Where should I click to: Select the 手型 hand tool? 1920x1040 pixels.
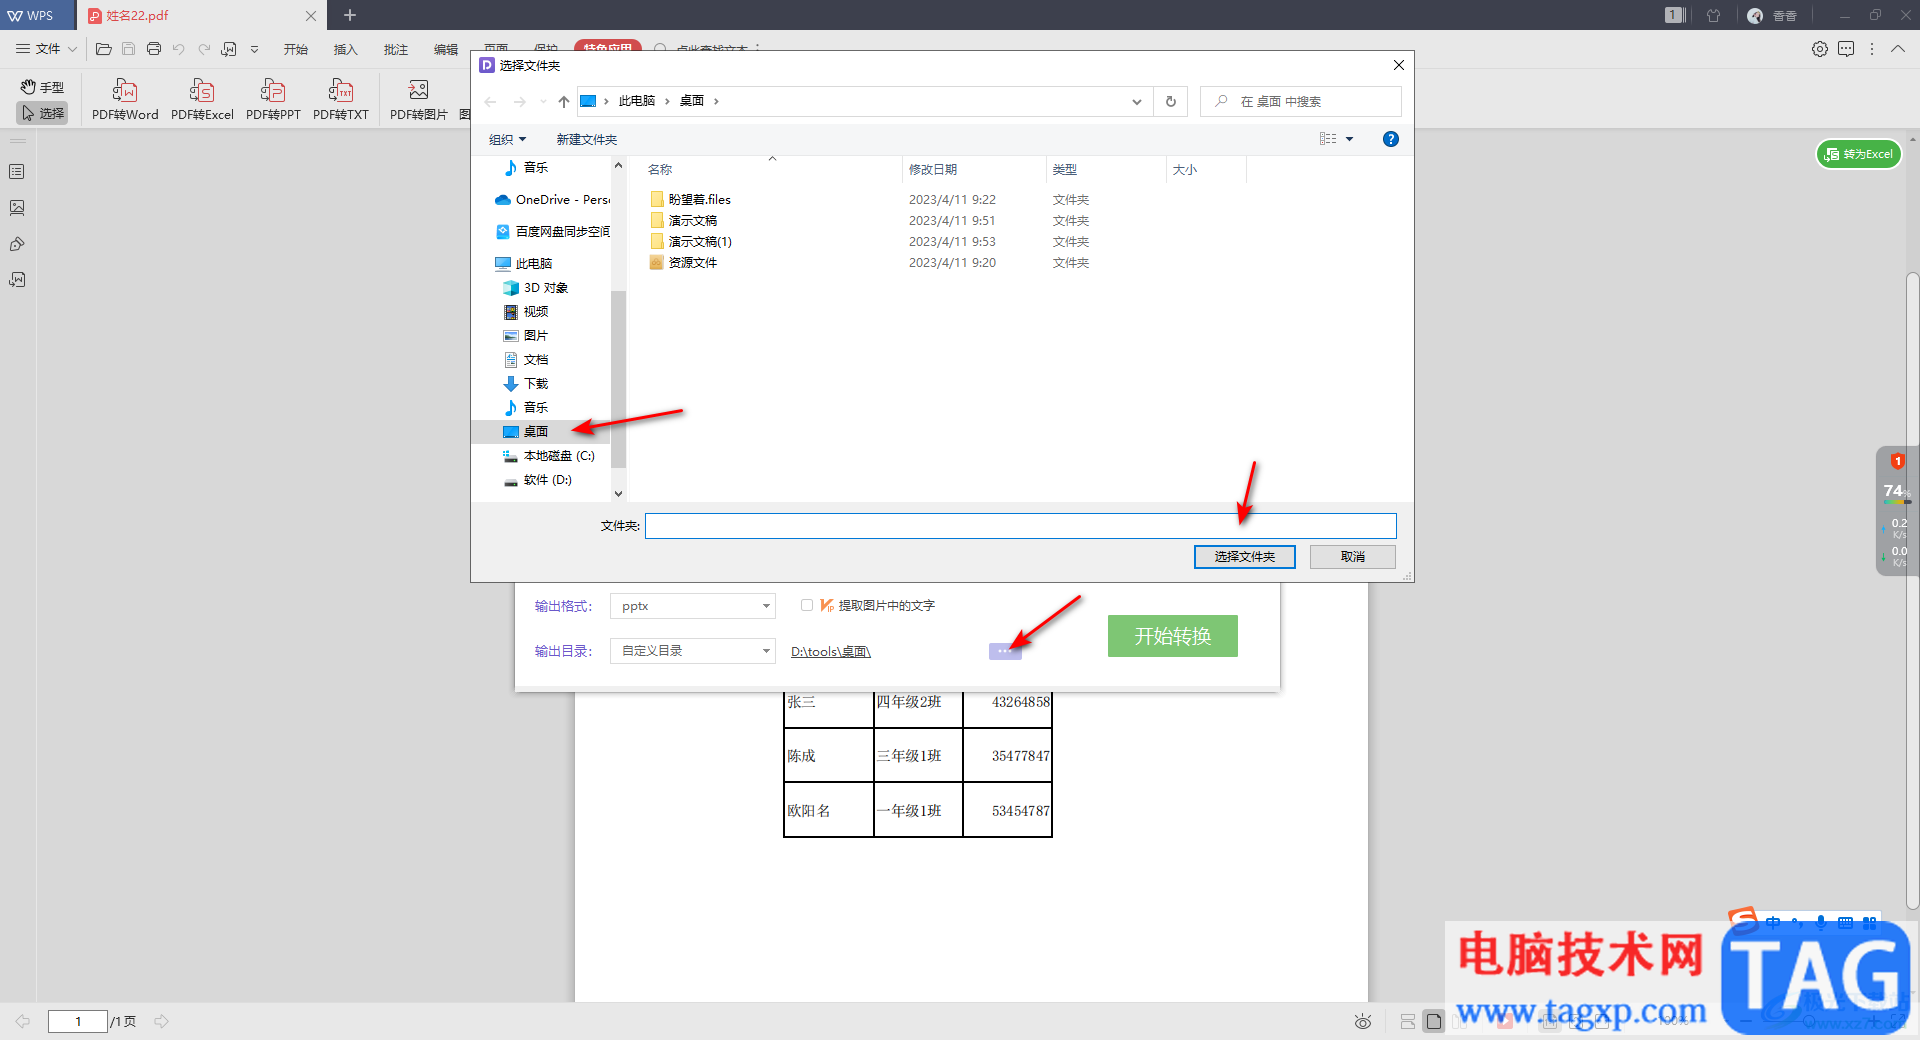coord(42,87)
